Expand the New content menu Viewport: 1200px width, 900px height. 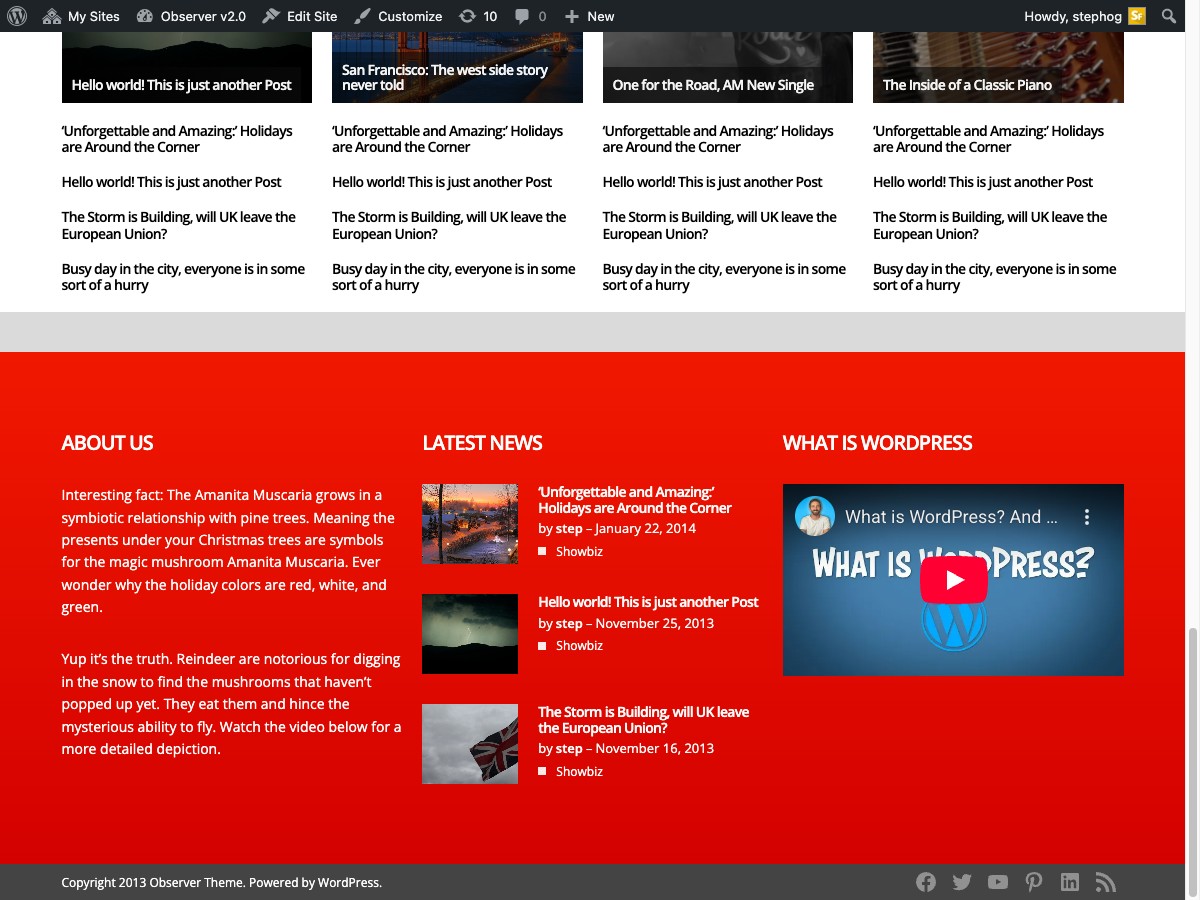(x=589, y=16)
